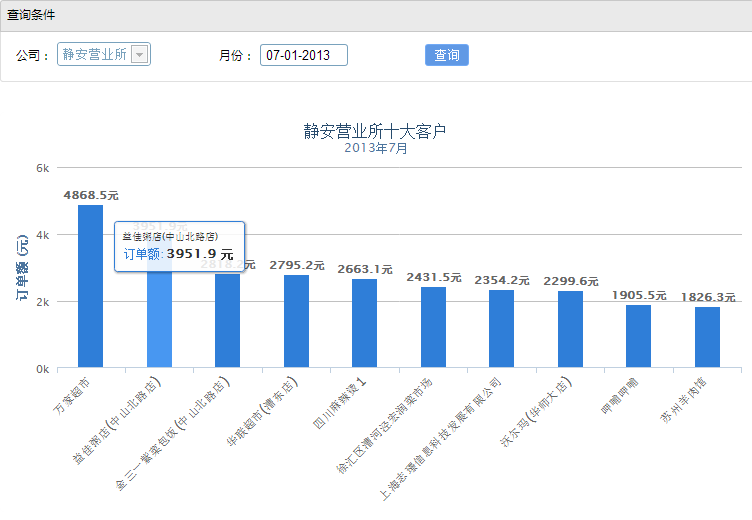This screenshot has width=752, height=520.
Task: Select the 华联超市(漕东店) bar
Action: [x=296, y=321]
